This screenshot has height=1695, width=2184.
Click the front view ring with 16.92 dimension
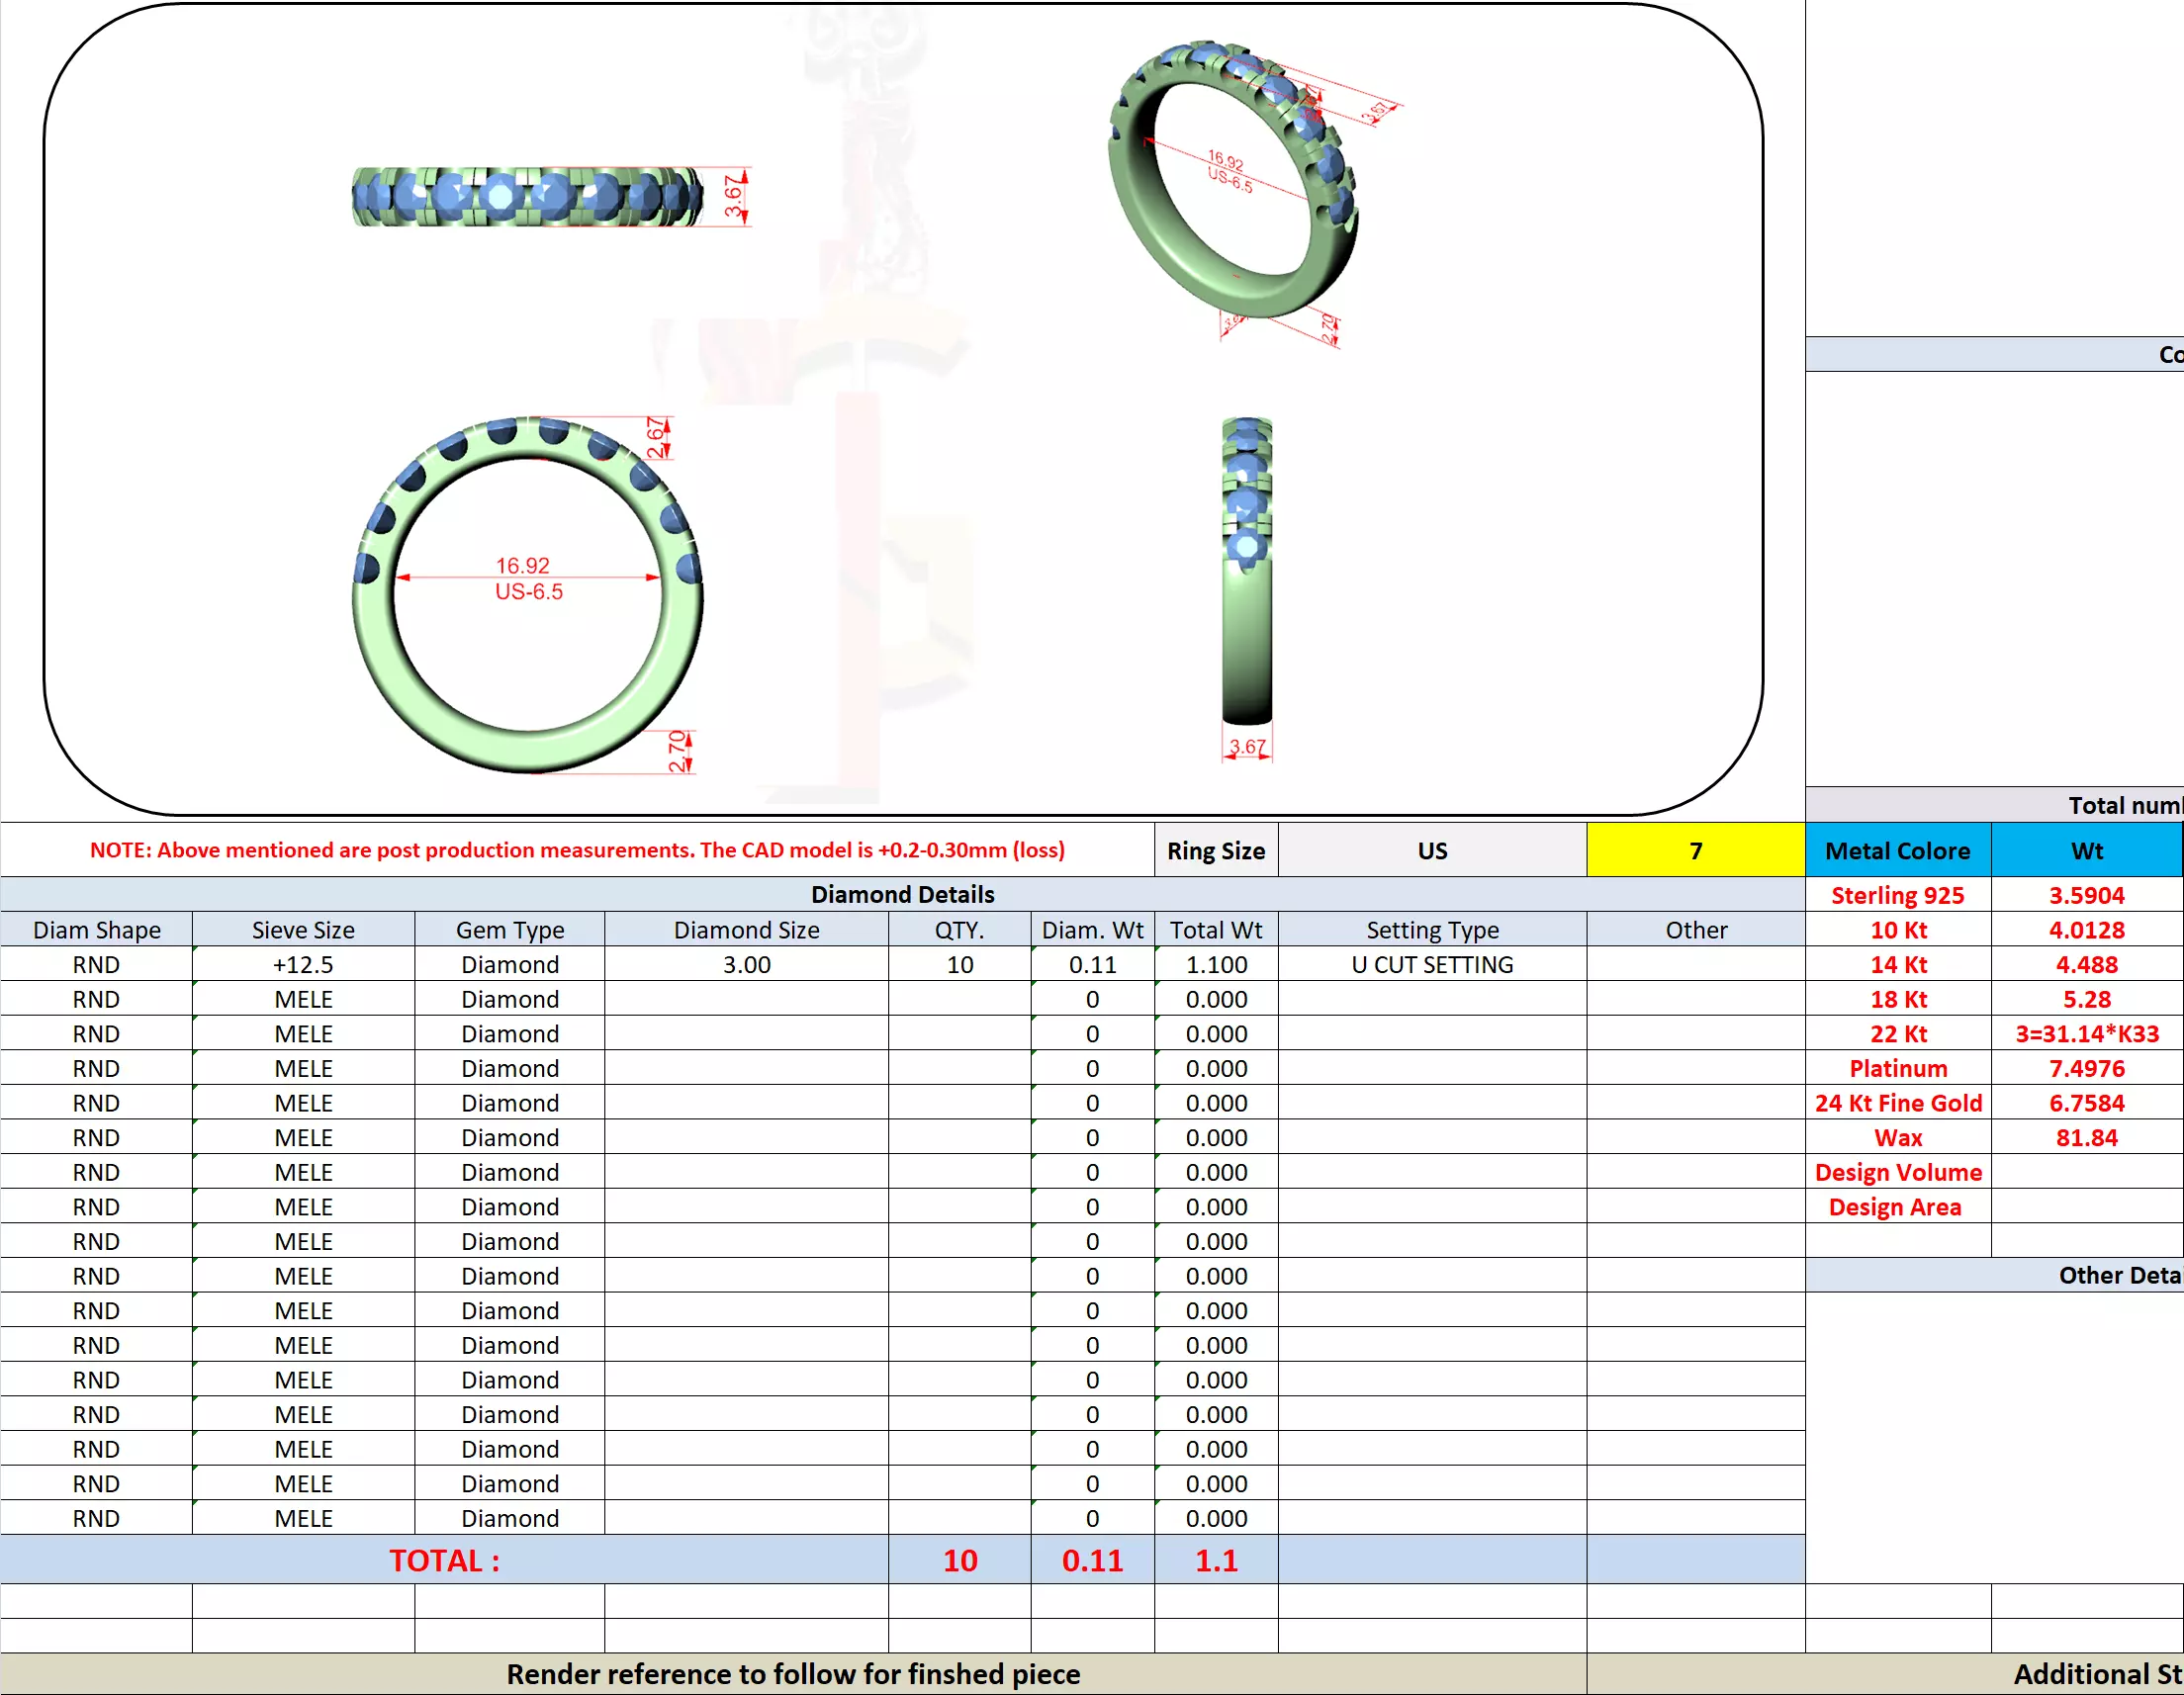[x=528, y=595]
